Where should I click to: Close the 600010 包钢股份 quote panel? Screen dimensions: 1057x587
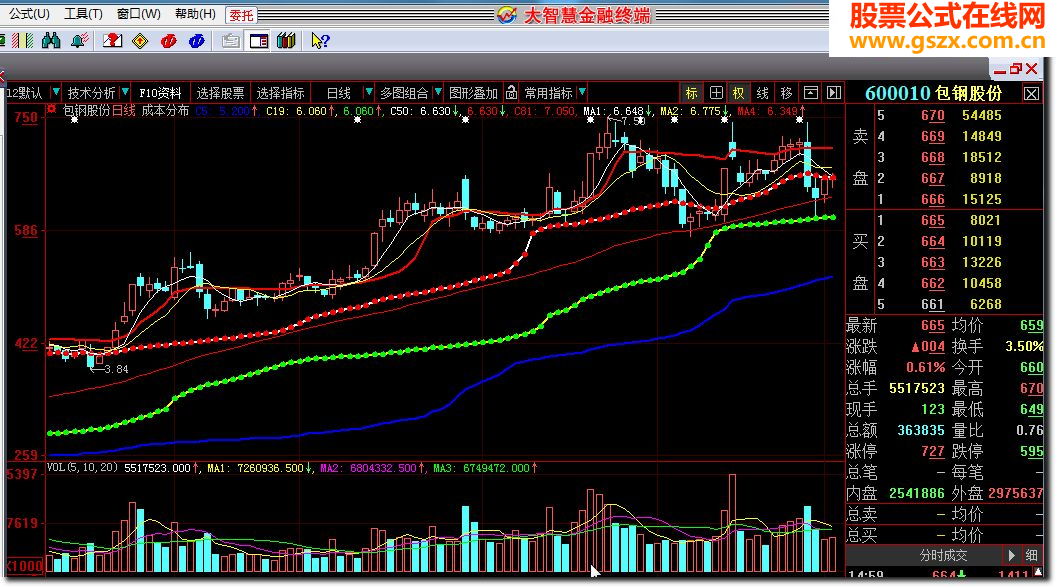1031,94
